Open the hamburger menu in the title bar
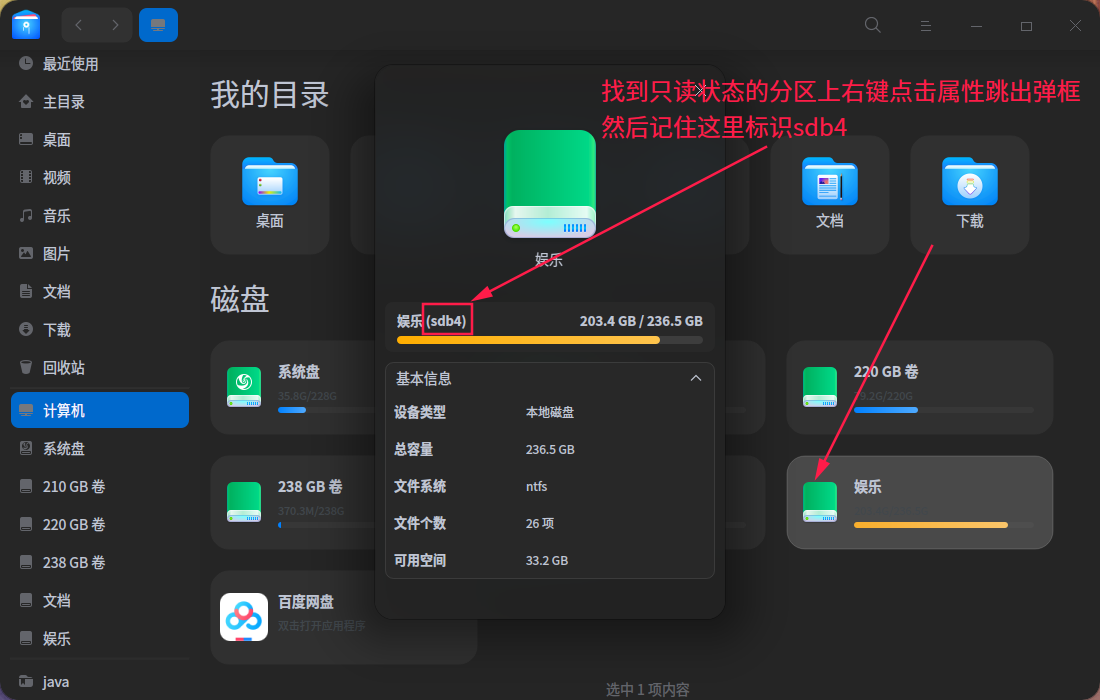Viewport: 1100px width, 700px height. pyautogui.click(x=925, y=24)
